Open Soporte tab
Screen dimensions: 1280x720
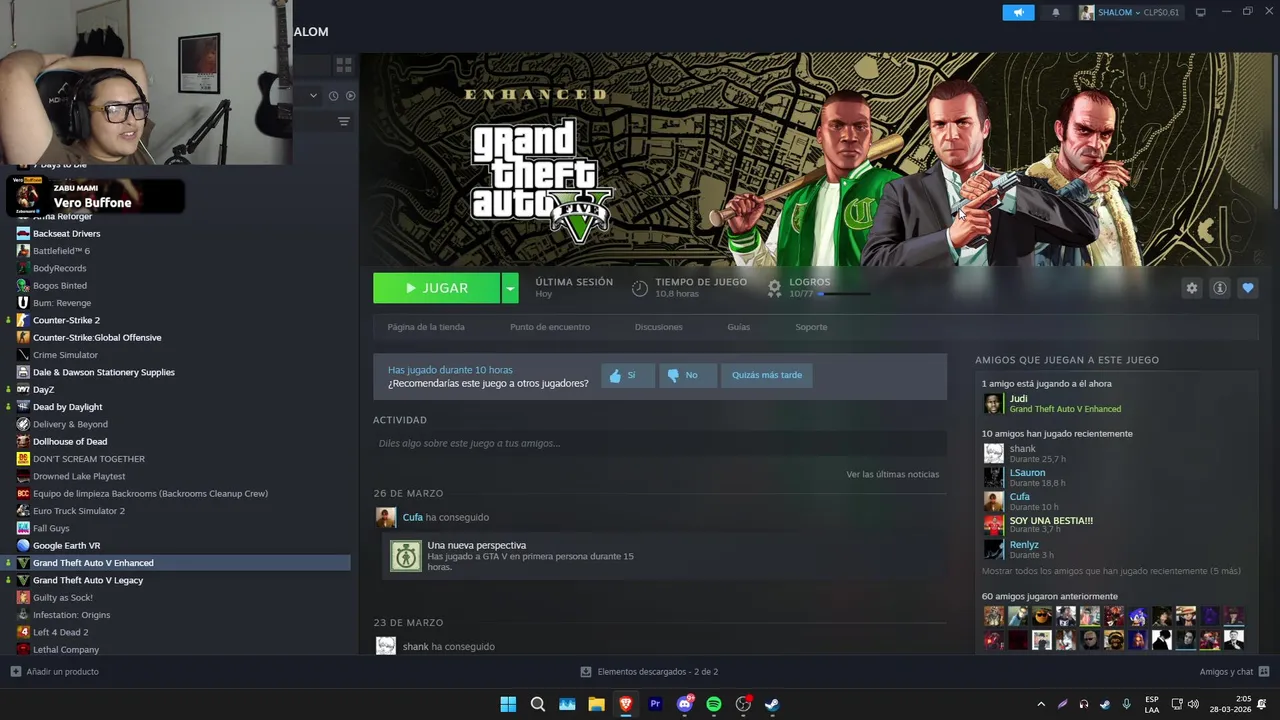pyautogui.click(x=811, y=327)
